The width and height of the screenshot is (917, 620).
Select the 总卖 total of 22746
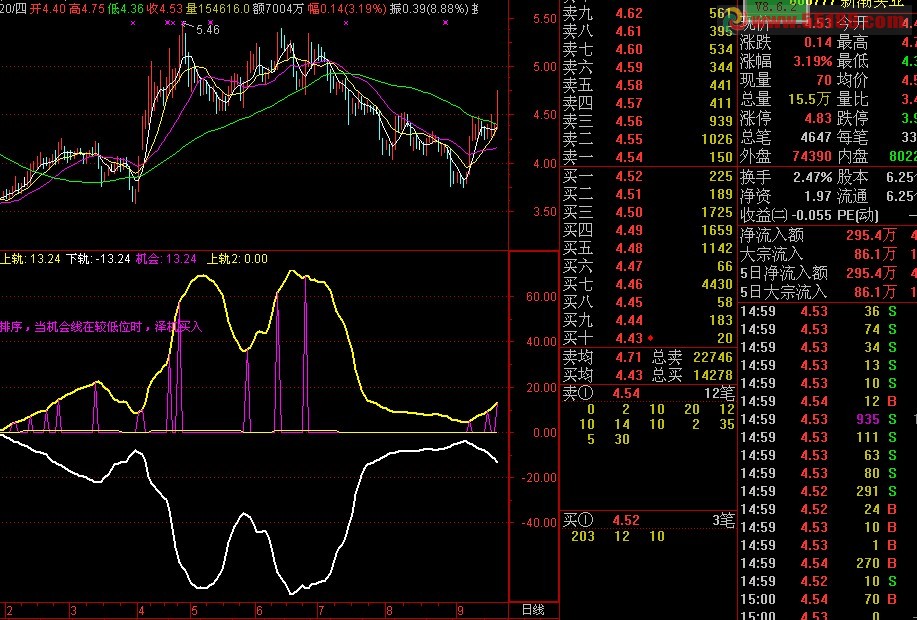point(712,357)
